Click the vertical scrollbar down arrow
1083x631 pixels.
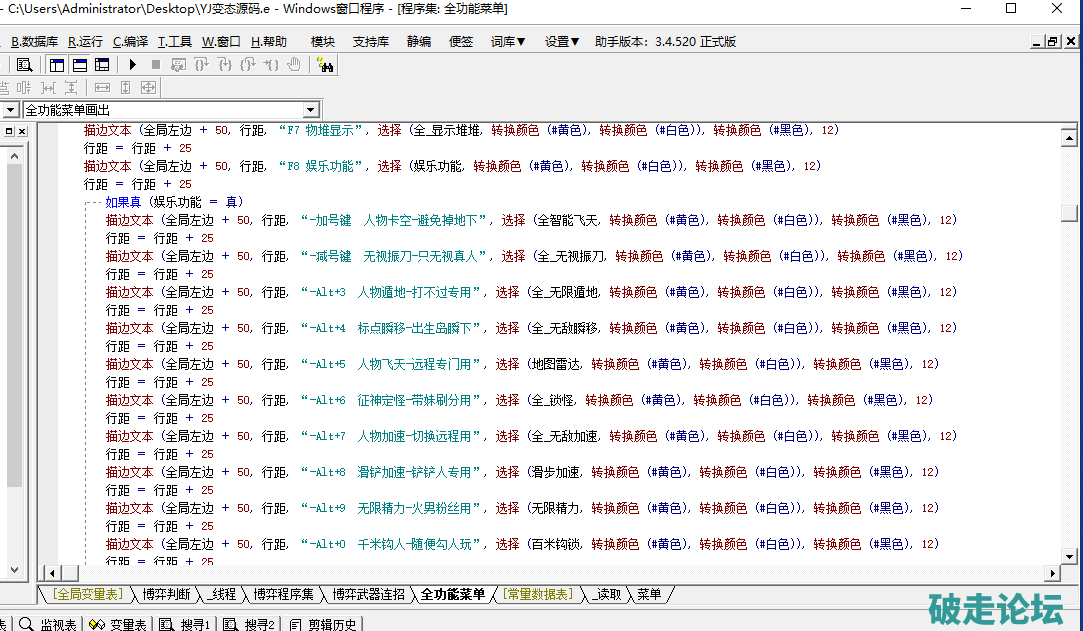(1069, 556)
